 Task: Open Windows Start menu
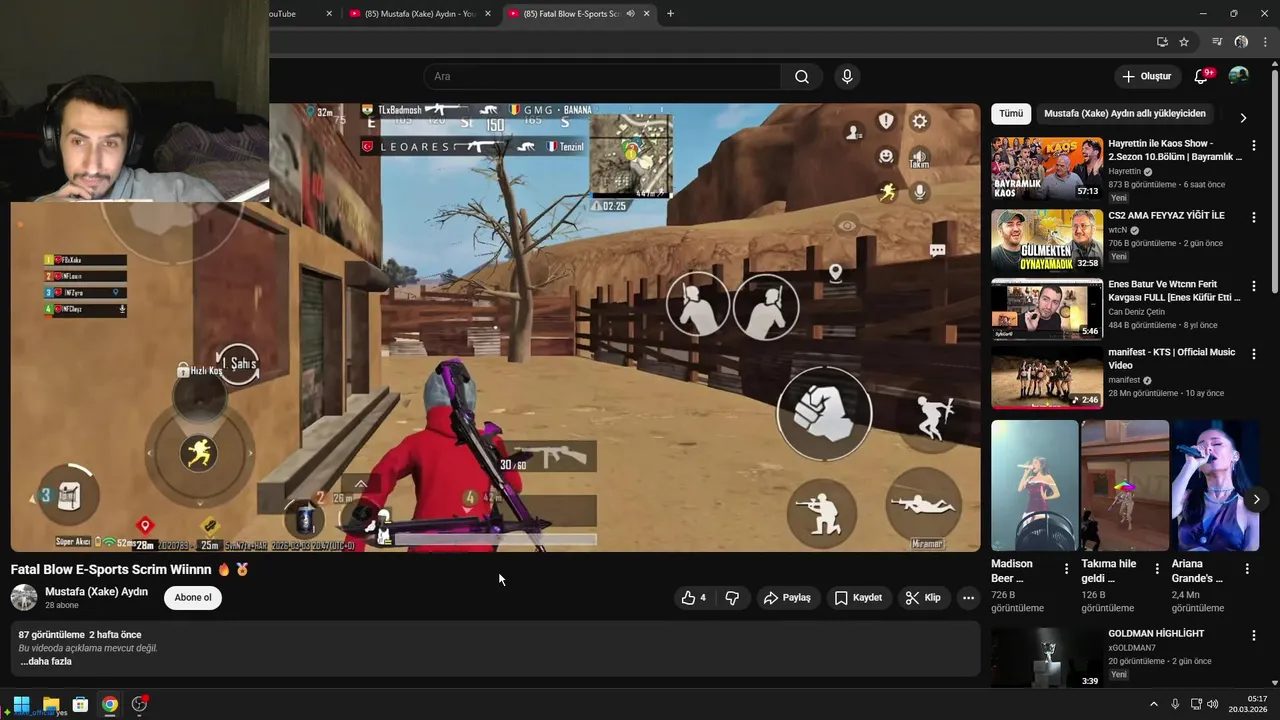tap(21, 704)
